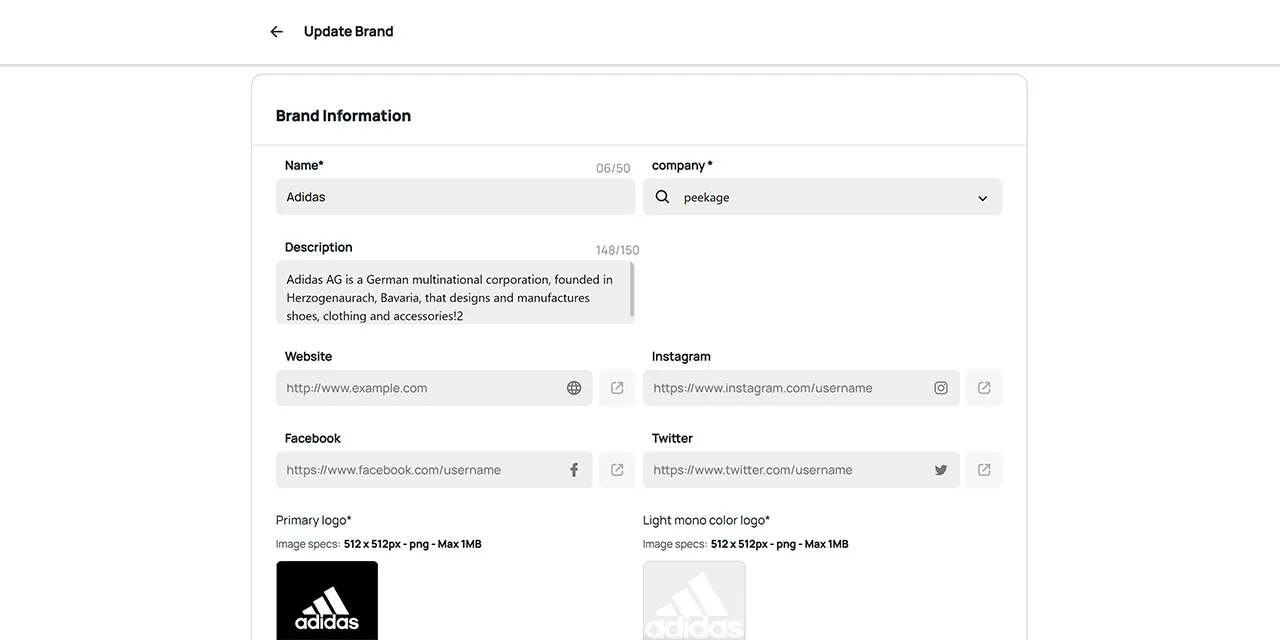
Task: Open the Twitter link externally
Action: pos(984,470)
